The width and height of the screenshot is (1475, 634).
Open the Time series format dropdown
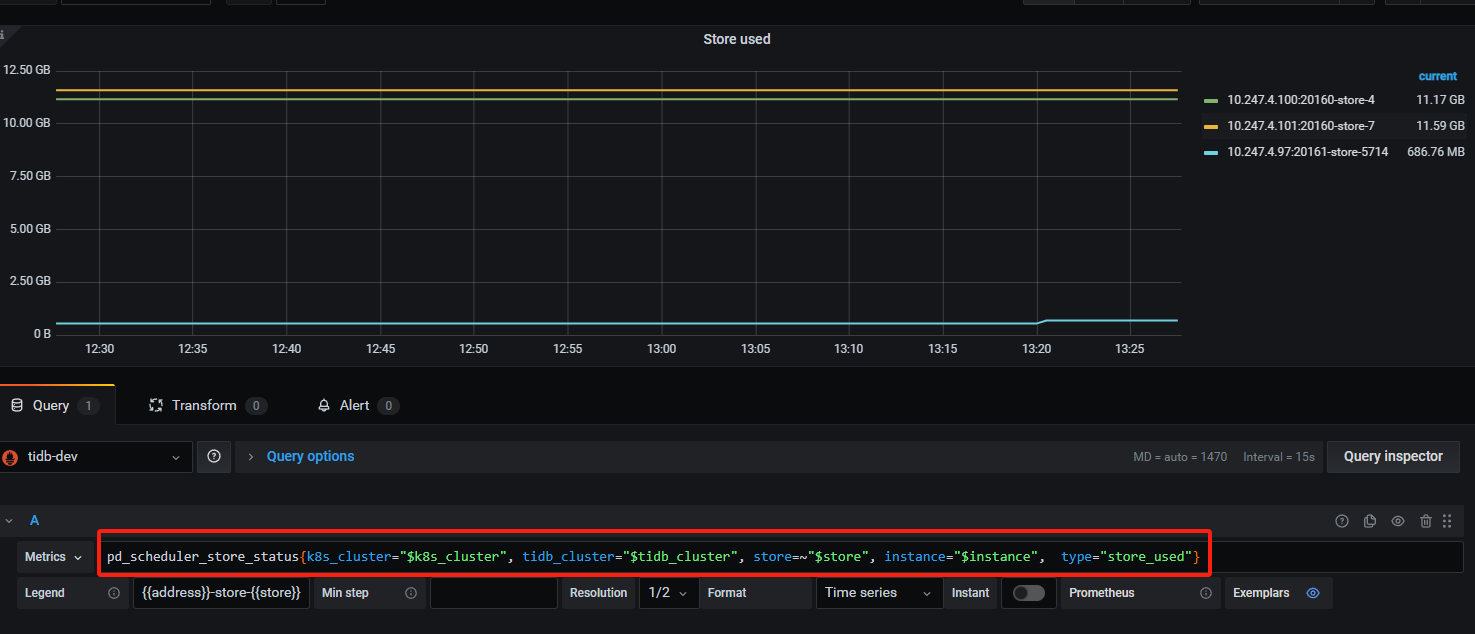(878, 593)
